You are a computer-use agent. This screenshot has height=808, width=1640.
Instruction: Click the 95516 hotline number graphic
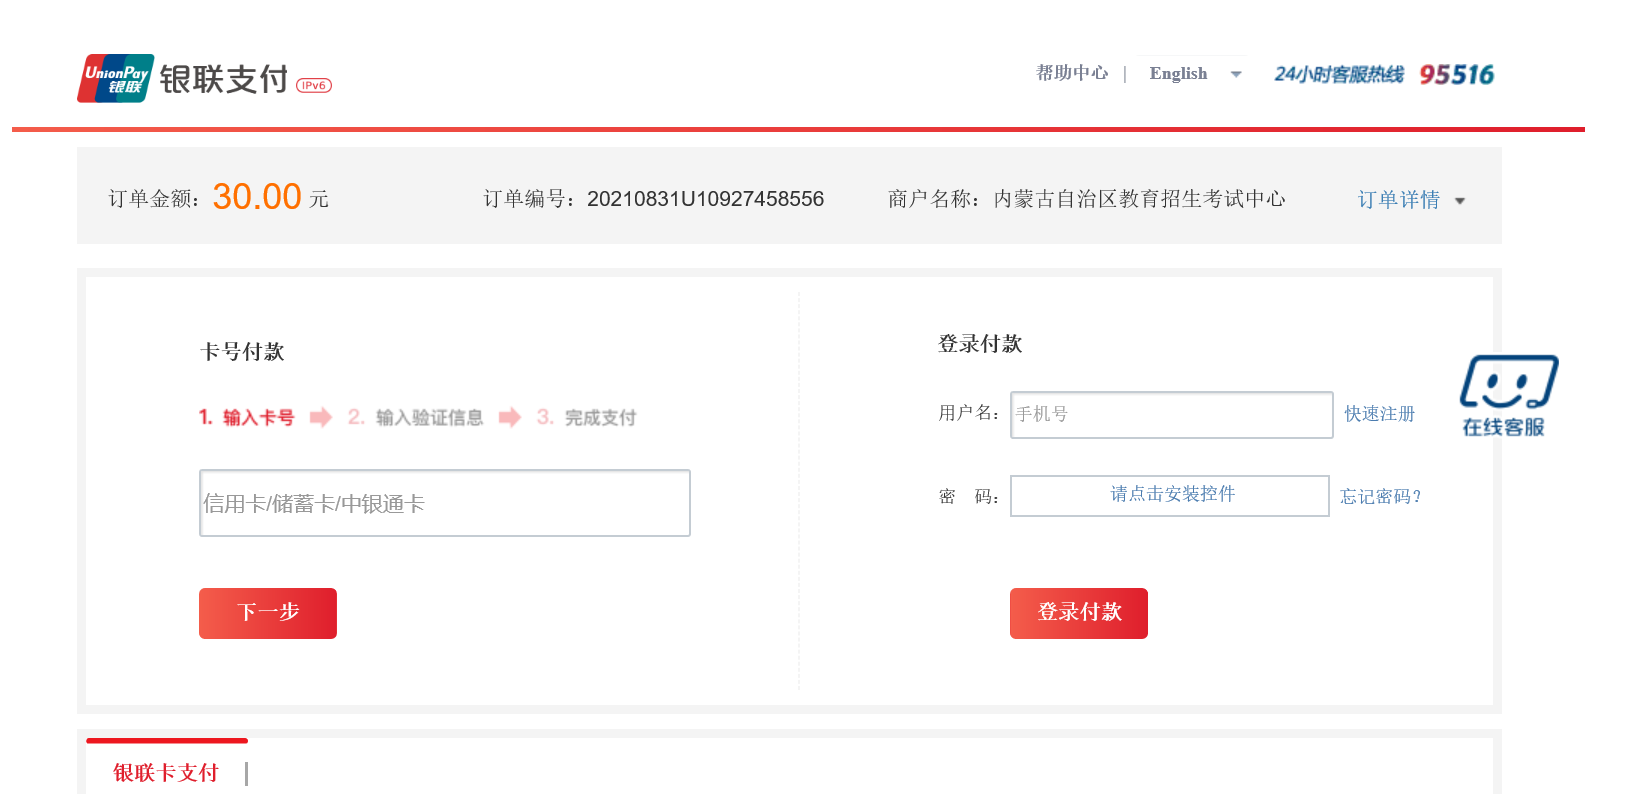click(x=1456, y=75)
